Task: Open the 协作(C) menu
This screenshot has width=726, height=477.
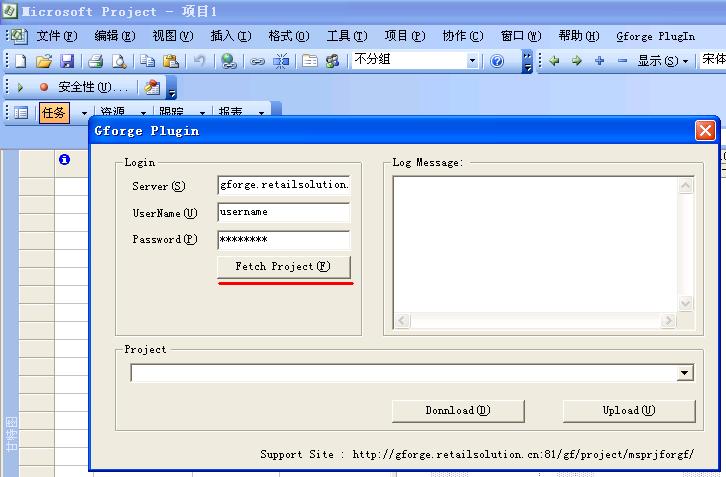Action: pyautogui.click(x=463, y=36)
